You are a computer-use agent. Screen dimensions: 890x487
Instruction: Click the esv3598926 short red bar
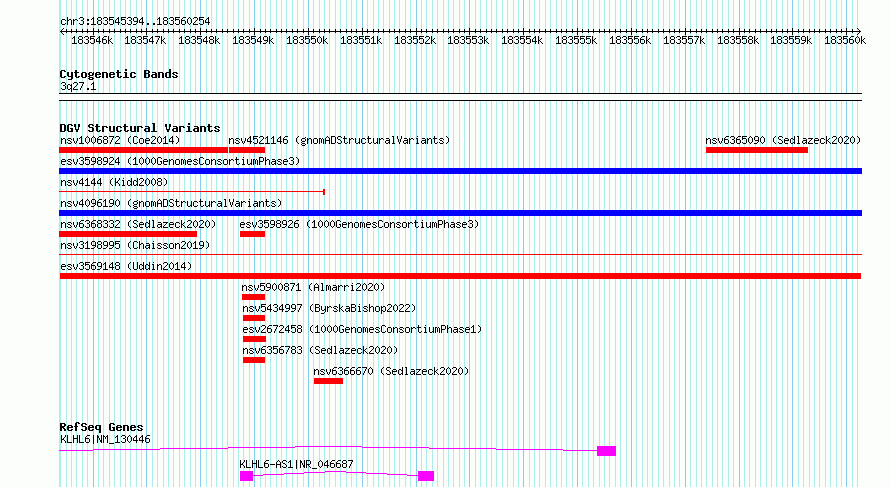click(253, 234)
